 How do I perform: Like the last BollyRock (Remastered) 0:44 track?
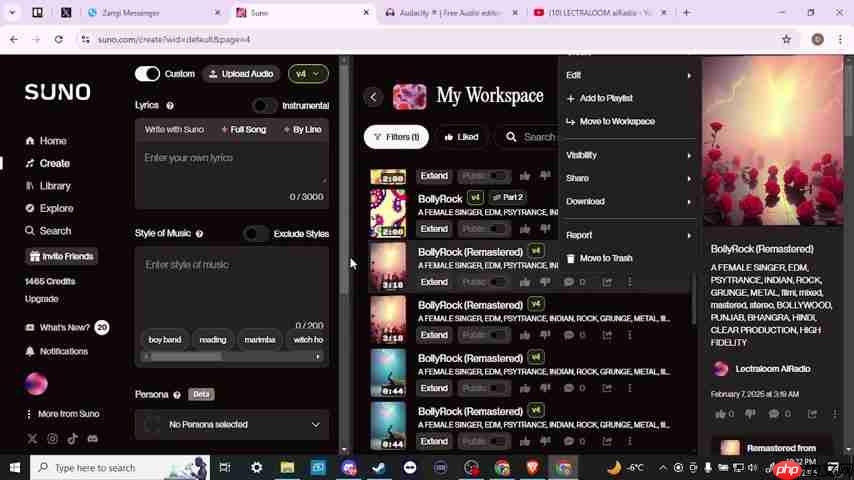tap(524, 441)
